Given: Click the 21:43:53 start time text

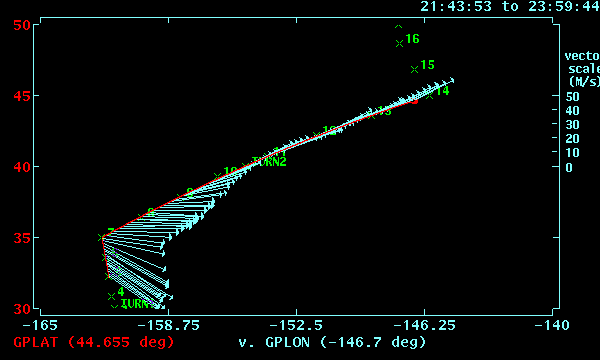Looking at the screenshot, I should [456, 6].
